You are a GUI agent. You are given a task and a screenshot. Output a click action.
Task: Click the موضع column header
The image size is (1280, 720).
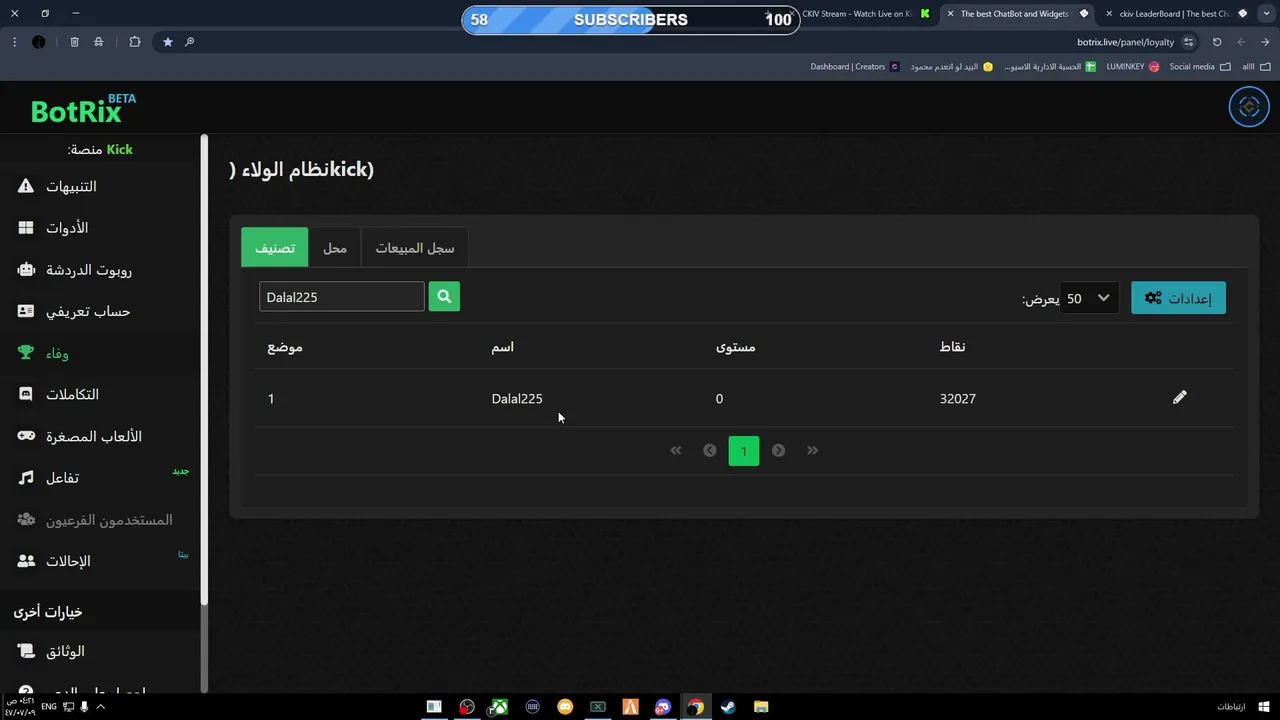285,347
